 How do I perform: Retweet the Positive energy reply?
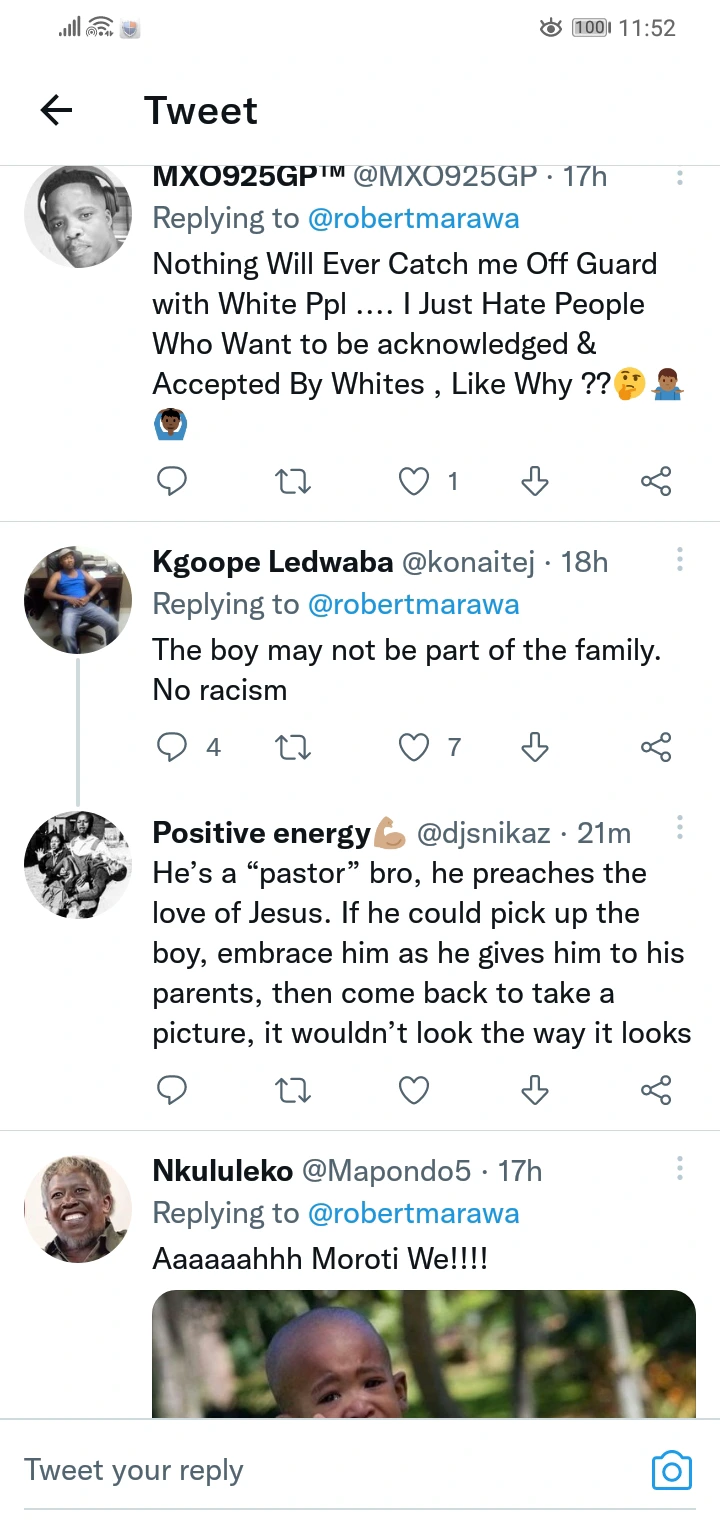(293, 1090)
